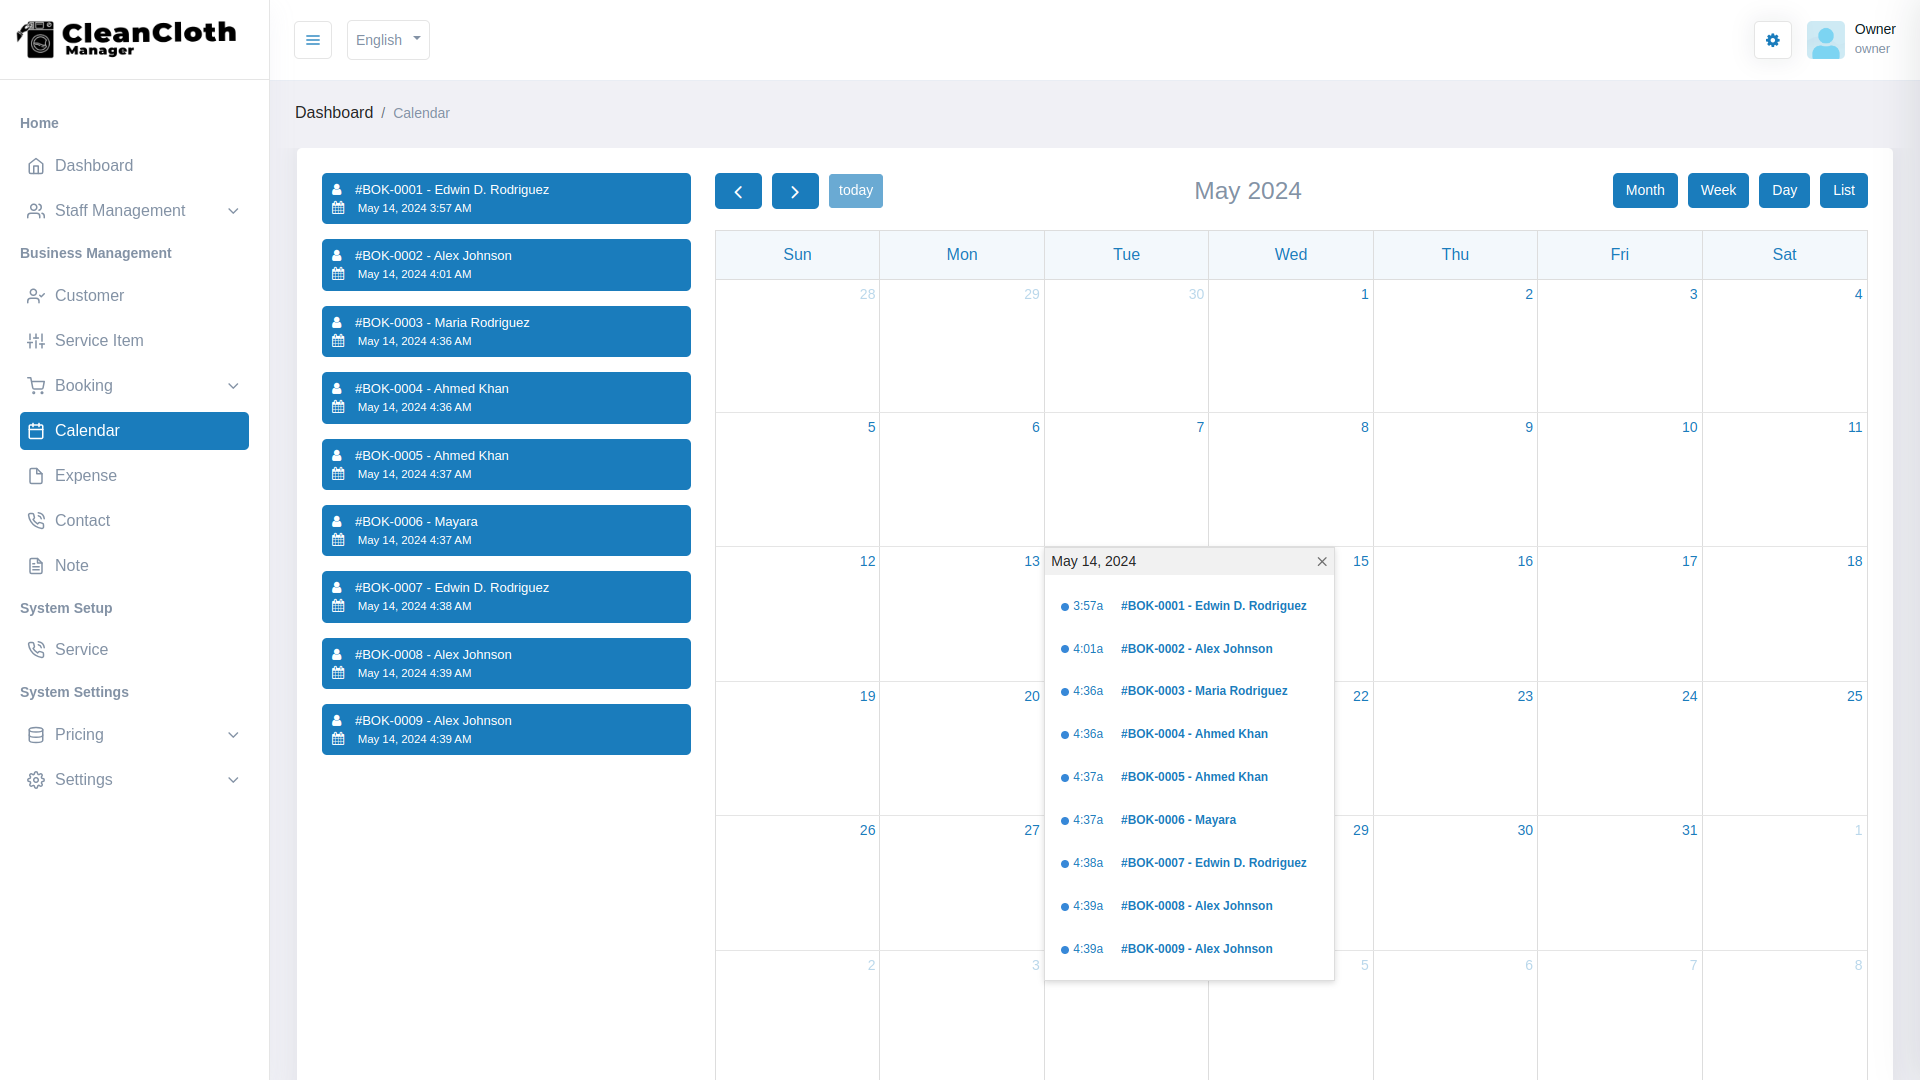Switch calendar to Week view

1718,191
